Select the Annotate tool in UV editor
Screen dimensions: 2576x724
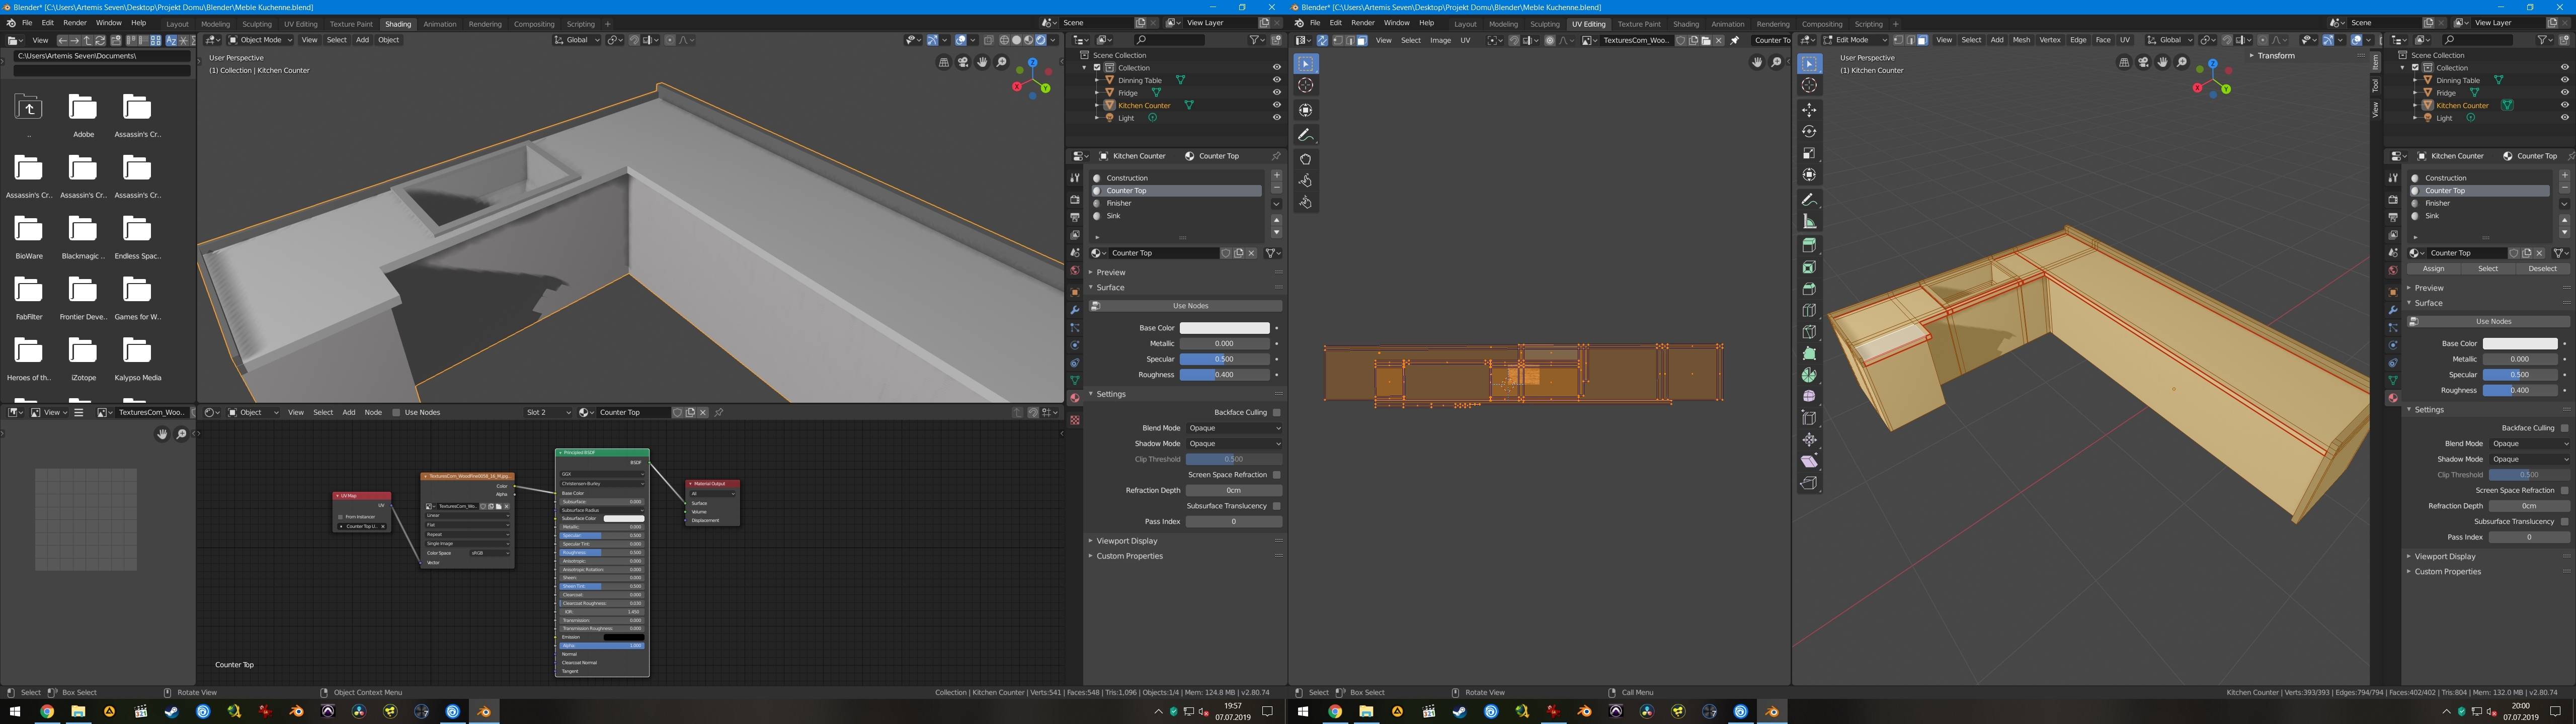[x=1305, y=134]
